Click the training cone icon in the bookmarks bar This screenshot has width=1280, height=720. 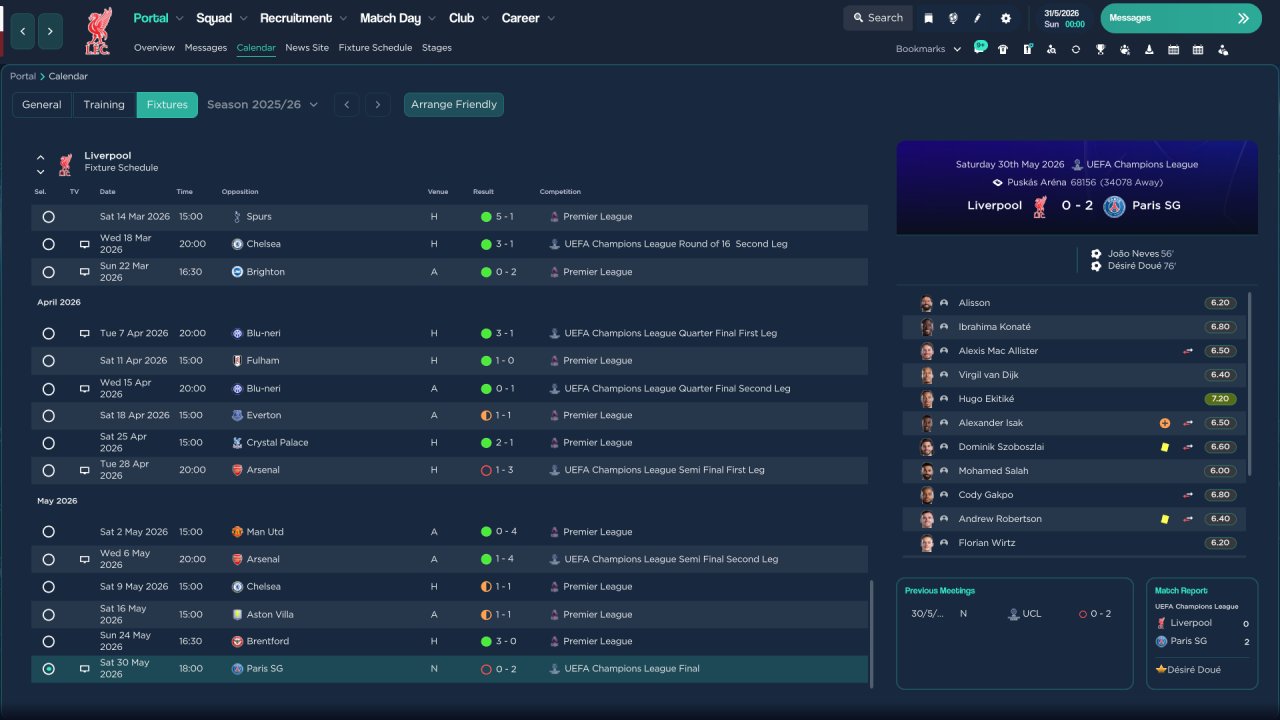coord(1149,49)
